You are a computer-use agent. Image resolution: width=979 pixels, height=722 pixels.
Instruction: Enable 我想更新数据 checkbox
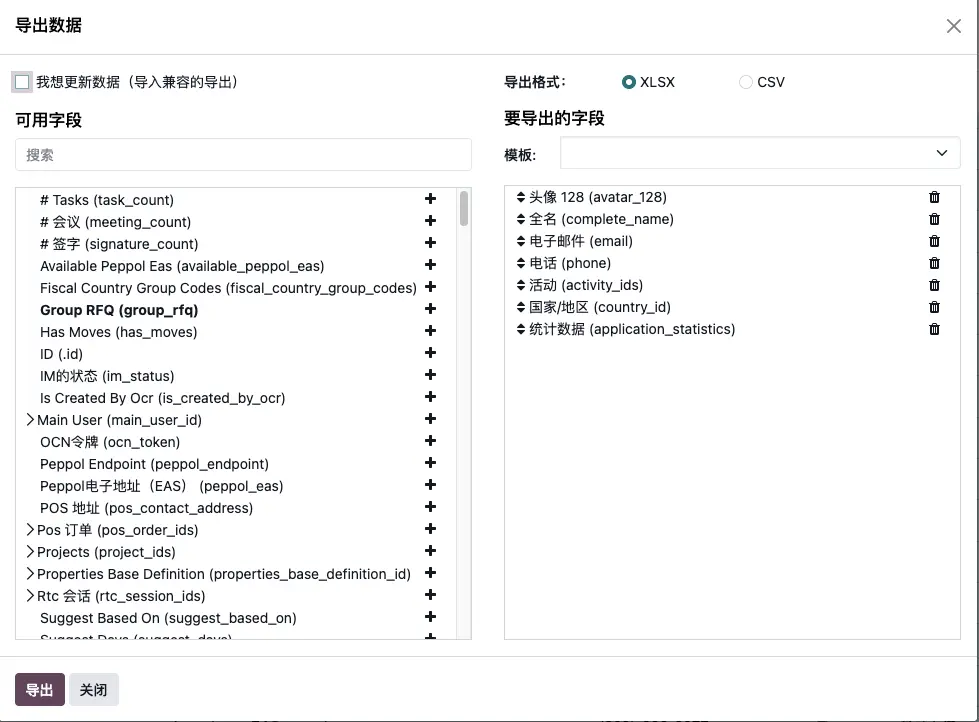click(21, 81)
